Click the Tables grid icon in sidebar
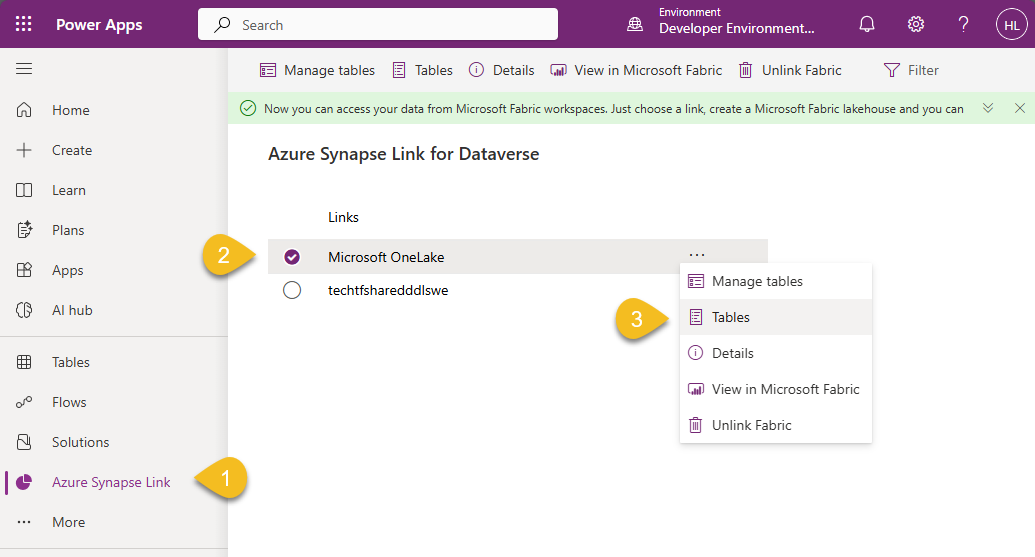Screen dimensions: 1035x557 pyautogui.click(x=24, y=362)
